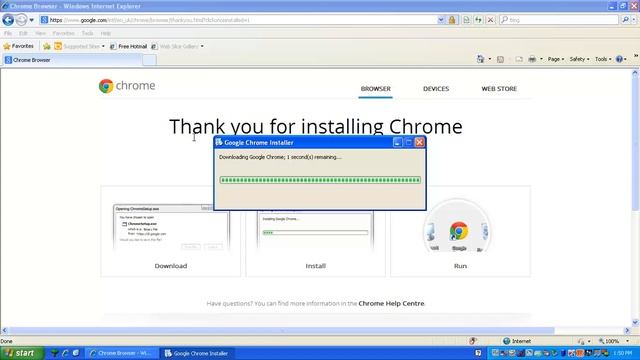This screenshot has width=640, height=360.
Task: Select the WEB STORE page tab
Action: [499, 89]
